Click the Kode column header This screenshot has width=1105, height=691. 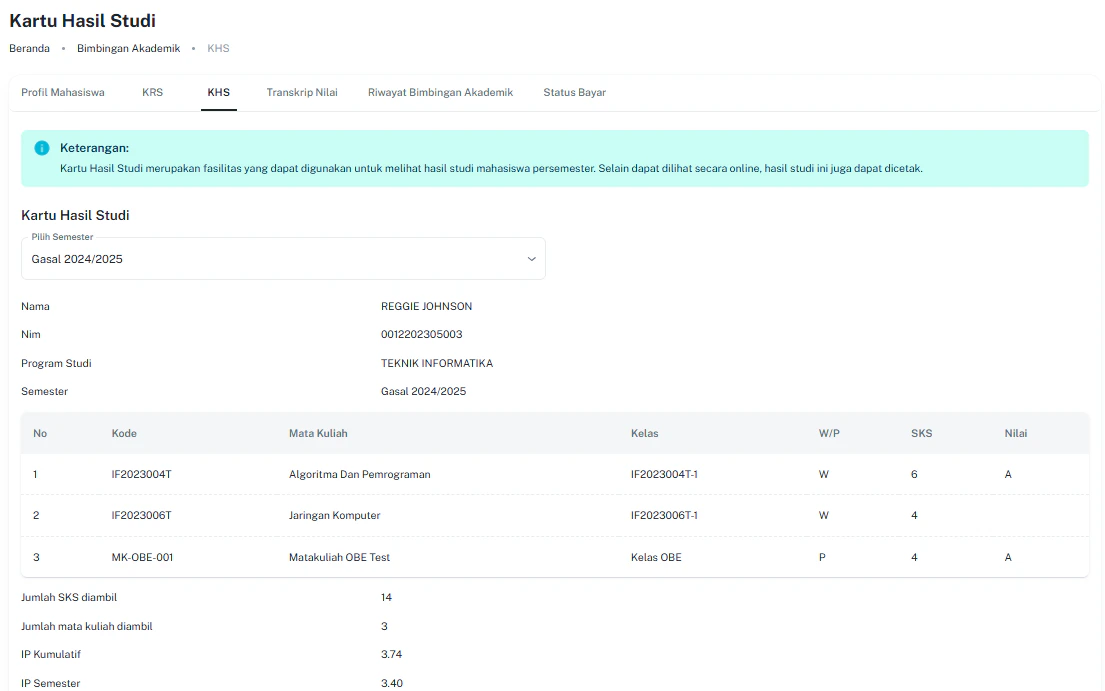click(124, 433)
